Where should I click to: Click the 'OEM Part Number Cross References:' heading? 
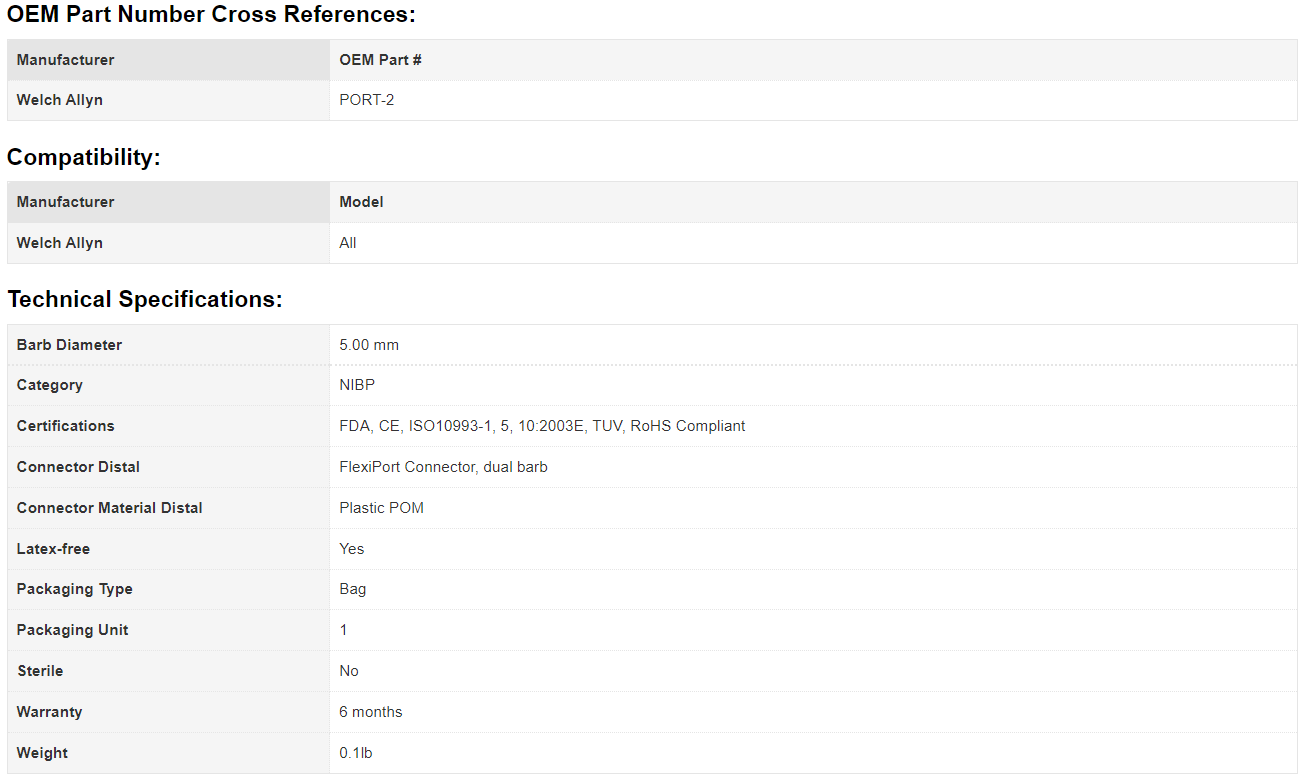(211, 15)
